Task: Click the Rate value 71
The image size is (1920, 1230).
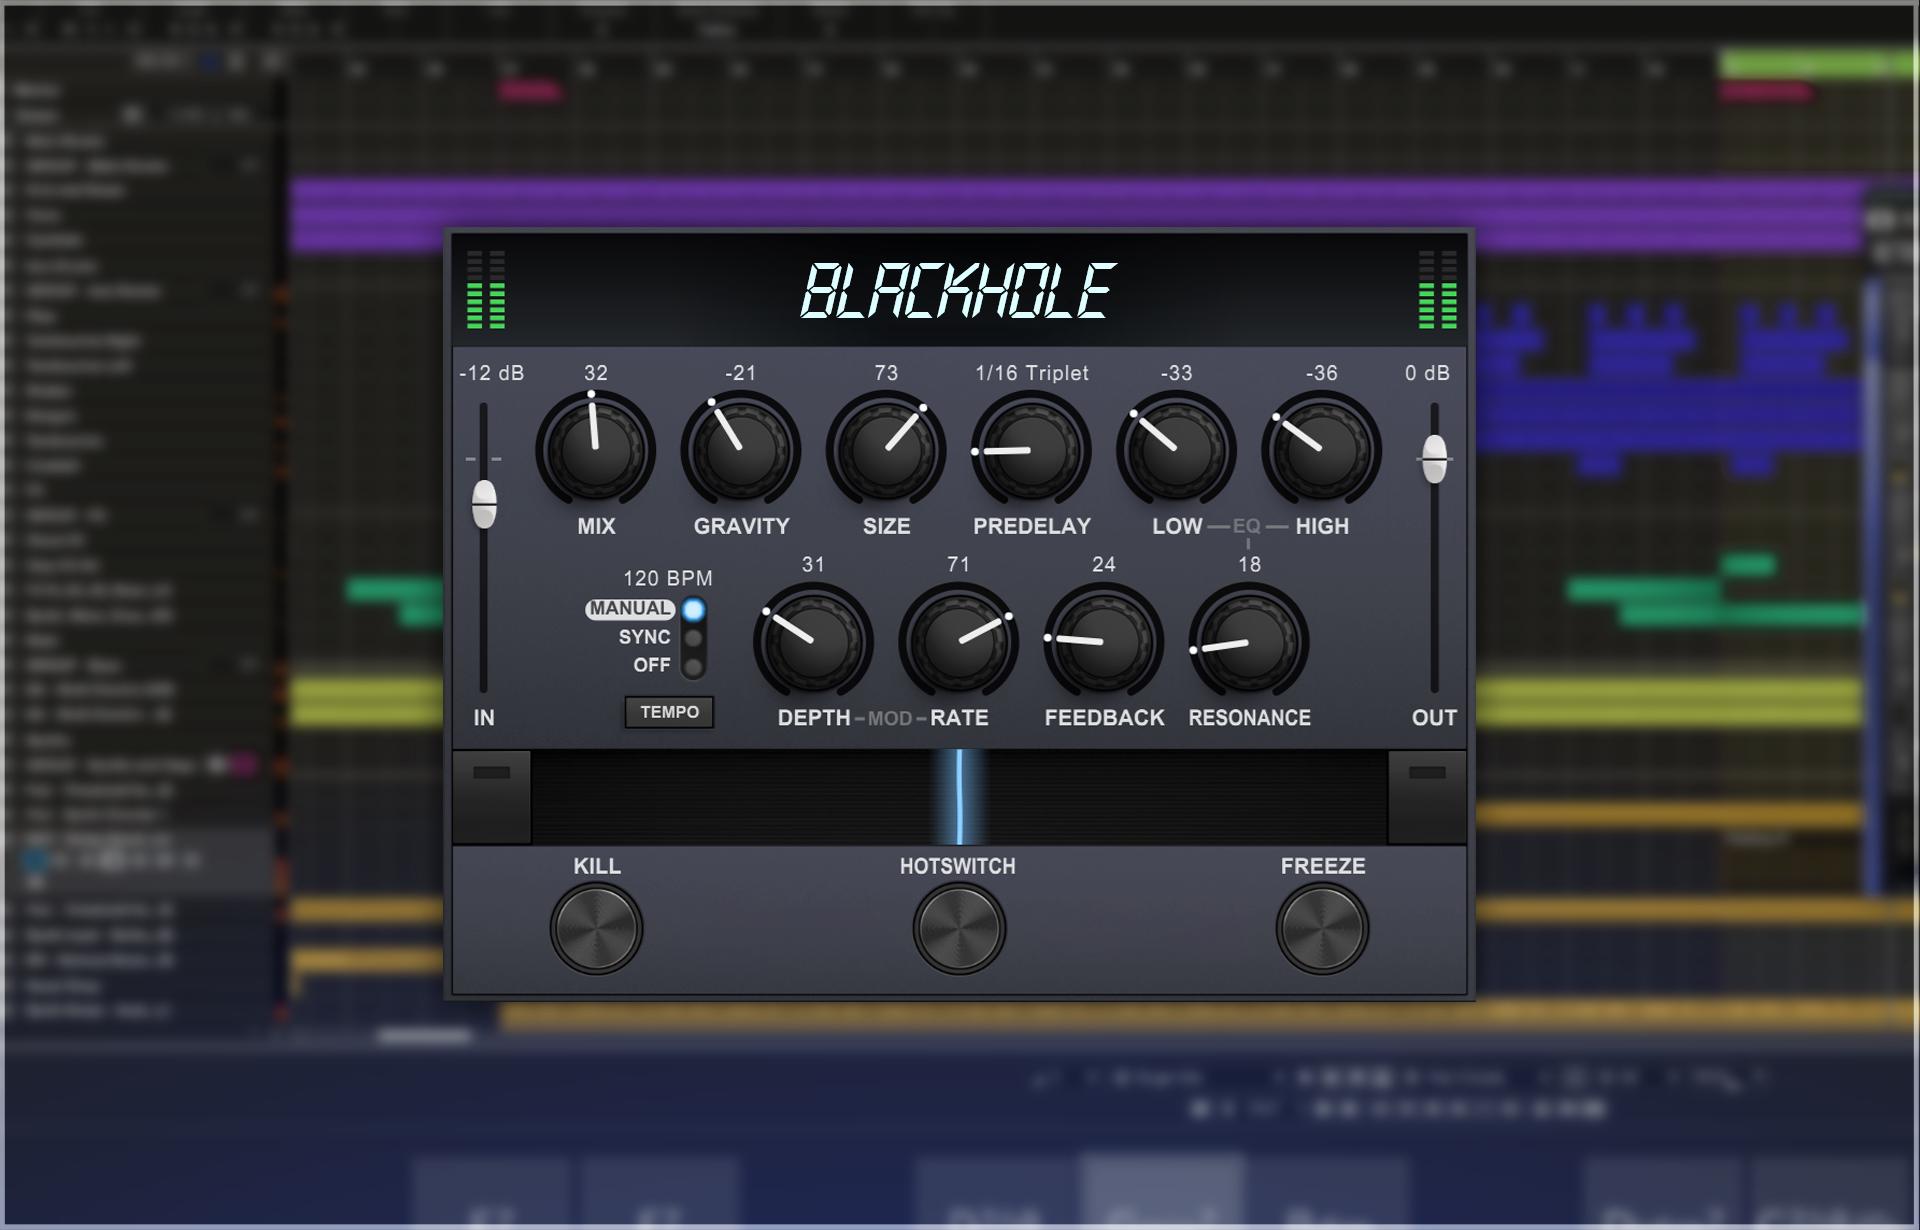Action: click(958, 564)
